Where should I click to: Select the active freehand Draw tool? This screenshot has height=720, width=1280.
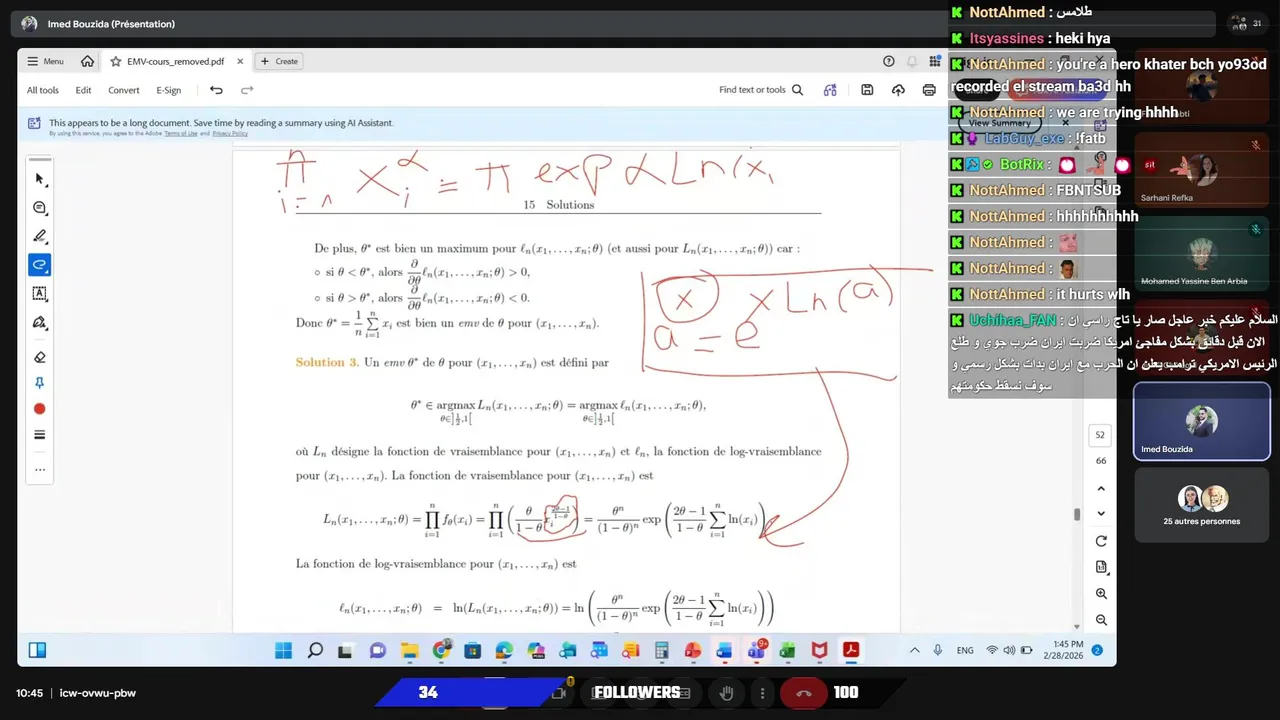tap(40, 265)
